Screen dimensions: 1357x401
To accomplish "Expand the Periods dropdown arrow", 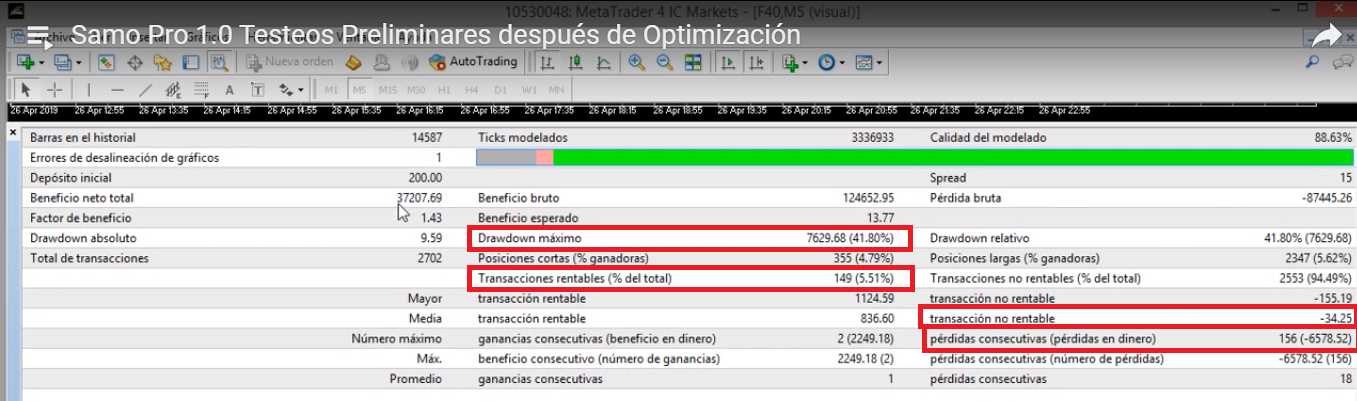I will (842, 62).
